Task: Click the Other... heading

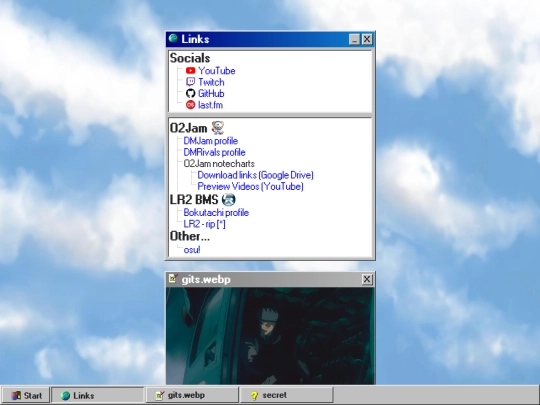Action: click(190, 236)
